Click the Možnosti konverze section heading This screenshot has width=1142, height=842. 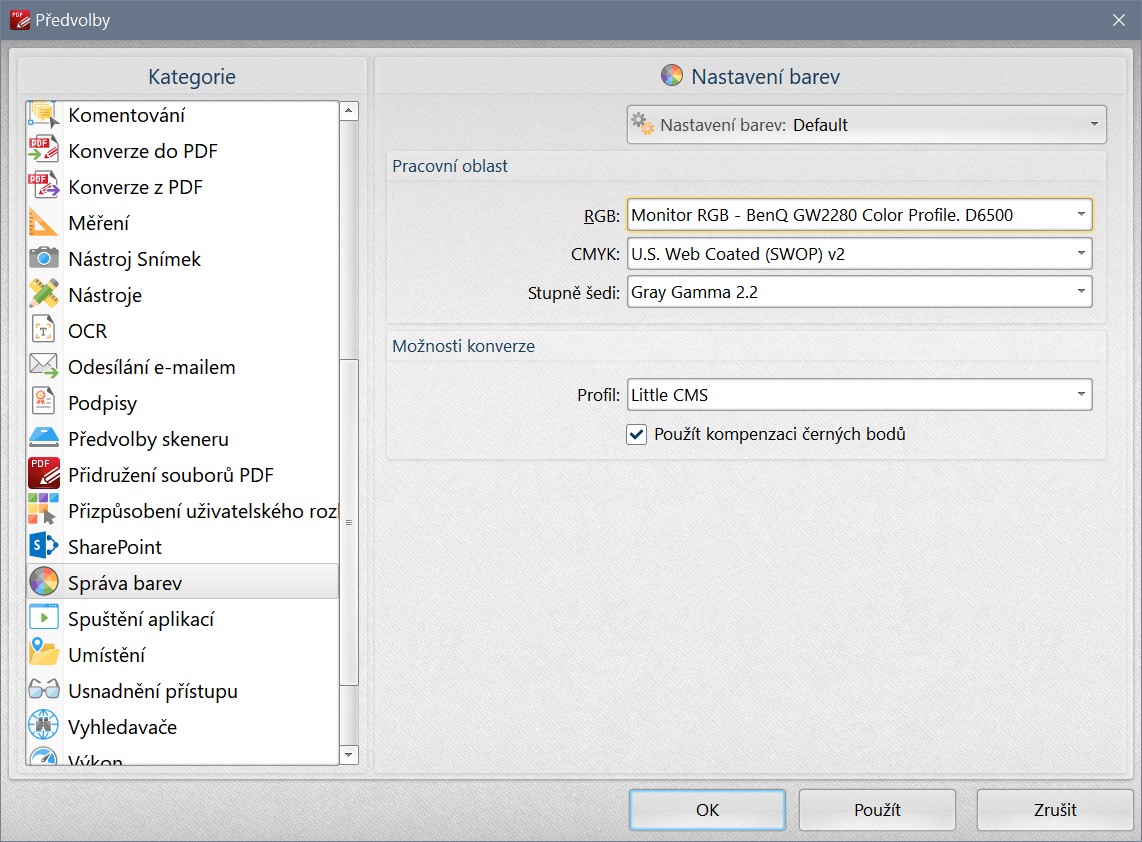click(x=463, y=346)
